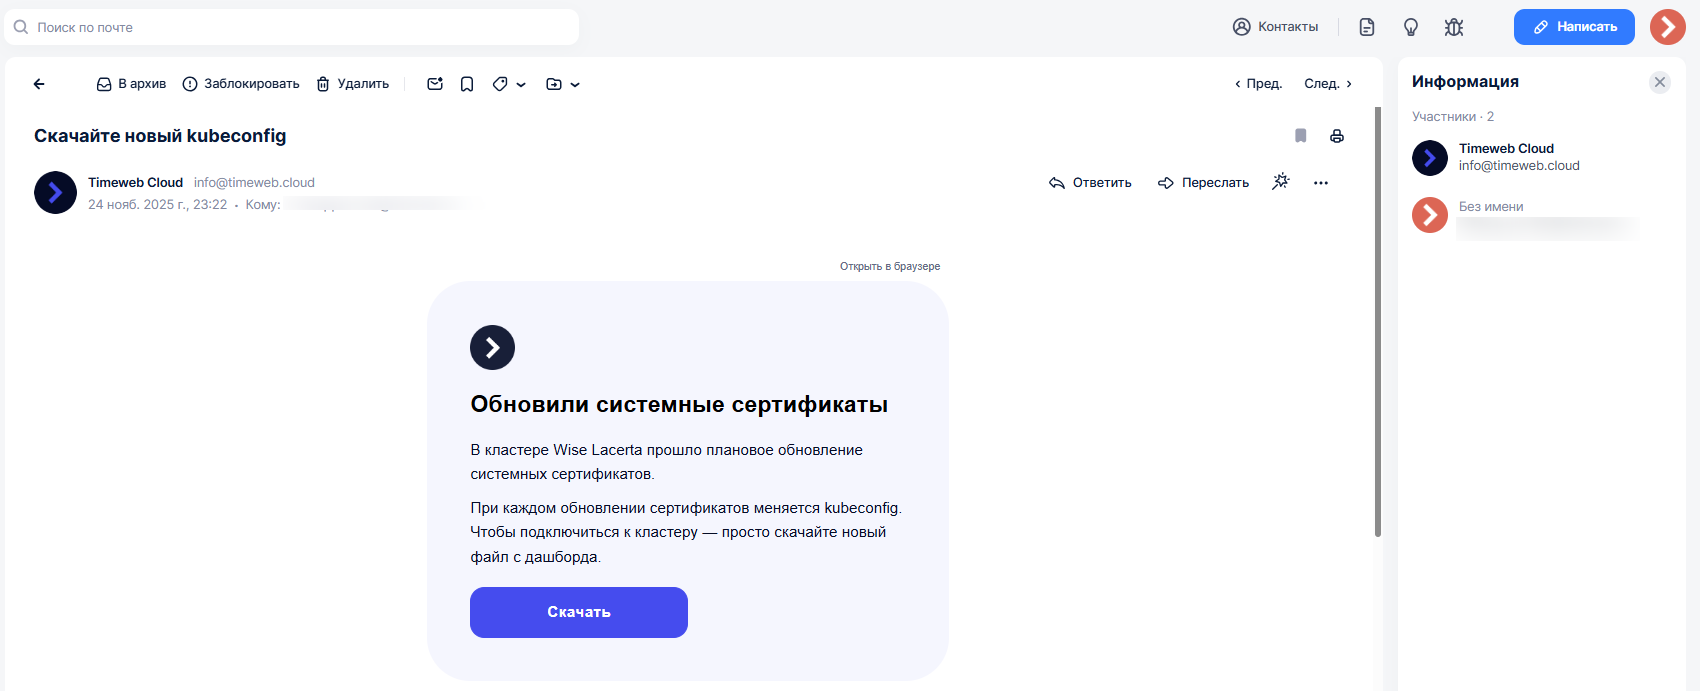Go back using the left arrow
Image resolution: width=1700 pixels, height=691 pixels.
39,84
